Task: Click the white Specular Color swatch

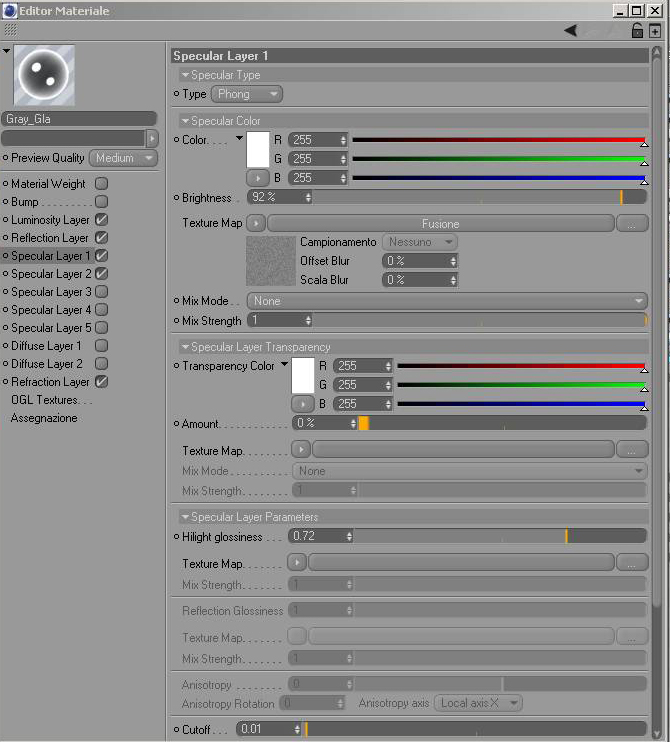Action: coord(258,150)
